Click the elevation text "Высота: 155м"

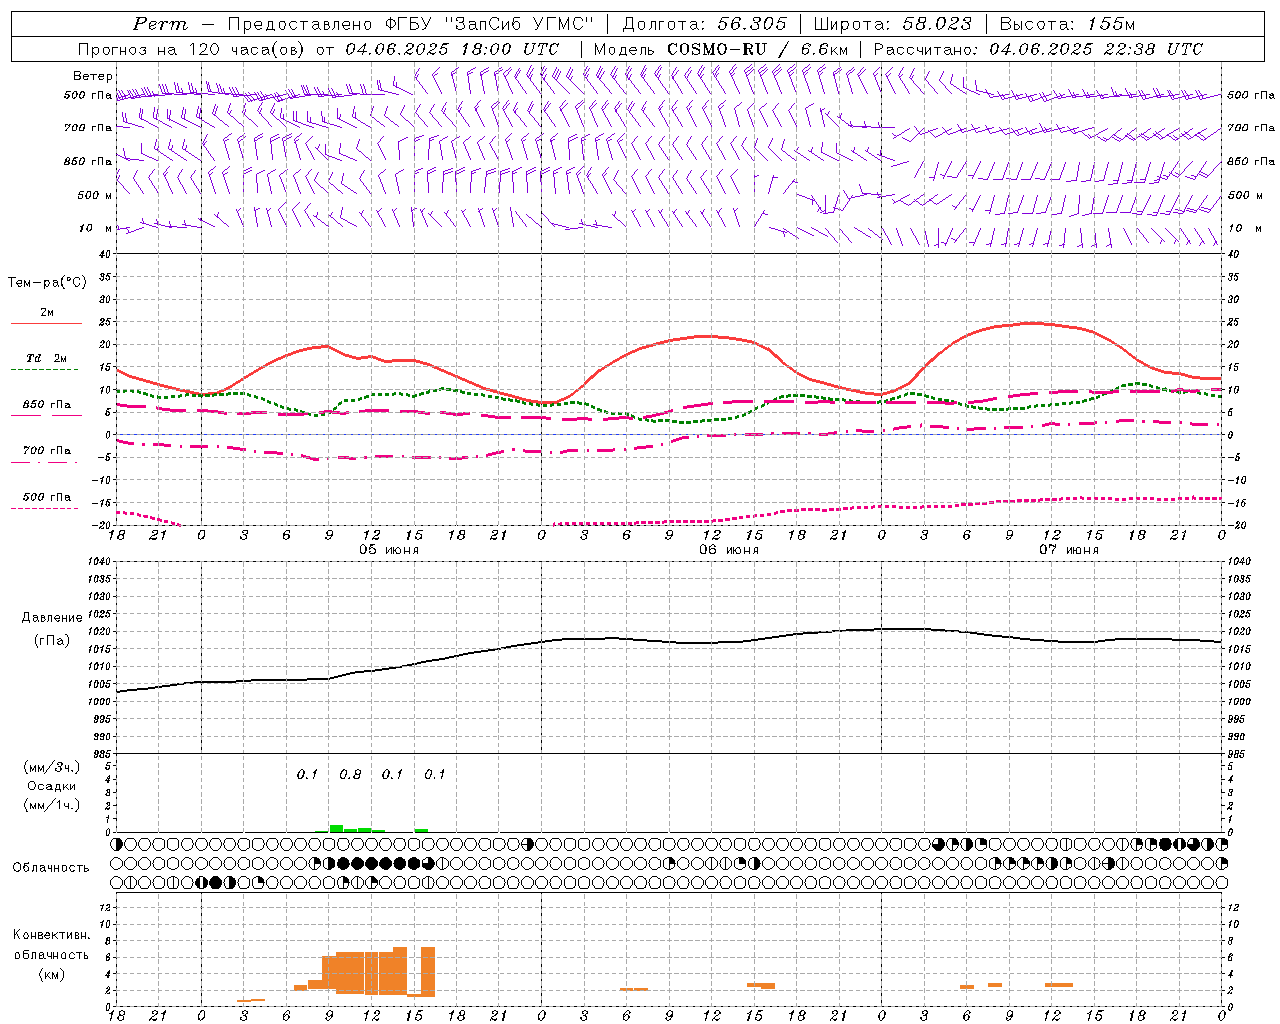1067,24
